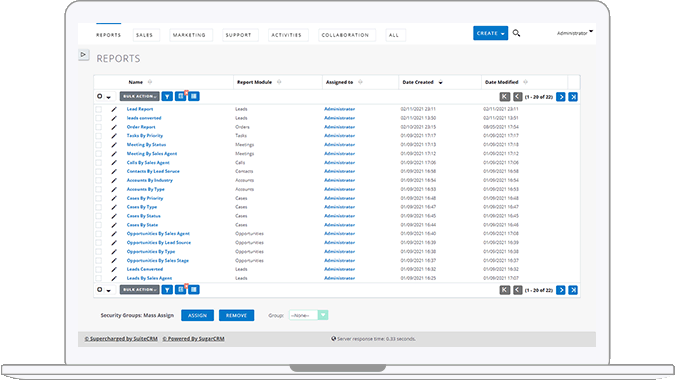
Task: Go to next page in bottom pagination
Action: [560, 290]
